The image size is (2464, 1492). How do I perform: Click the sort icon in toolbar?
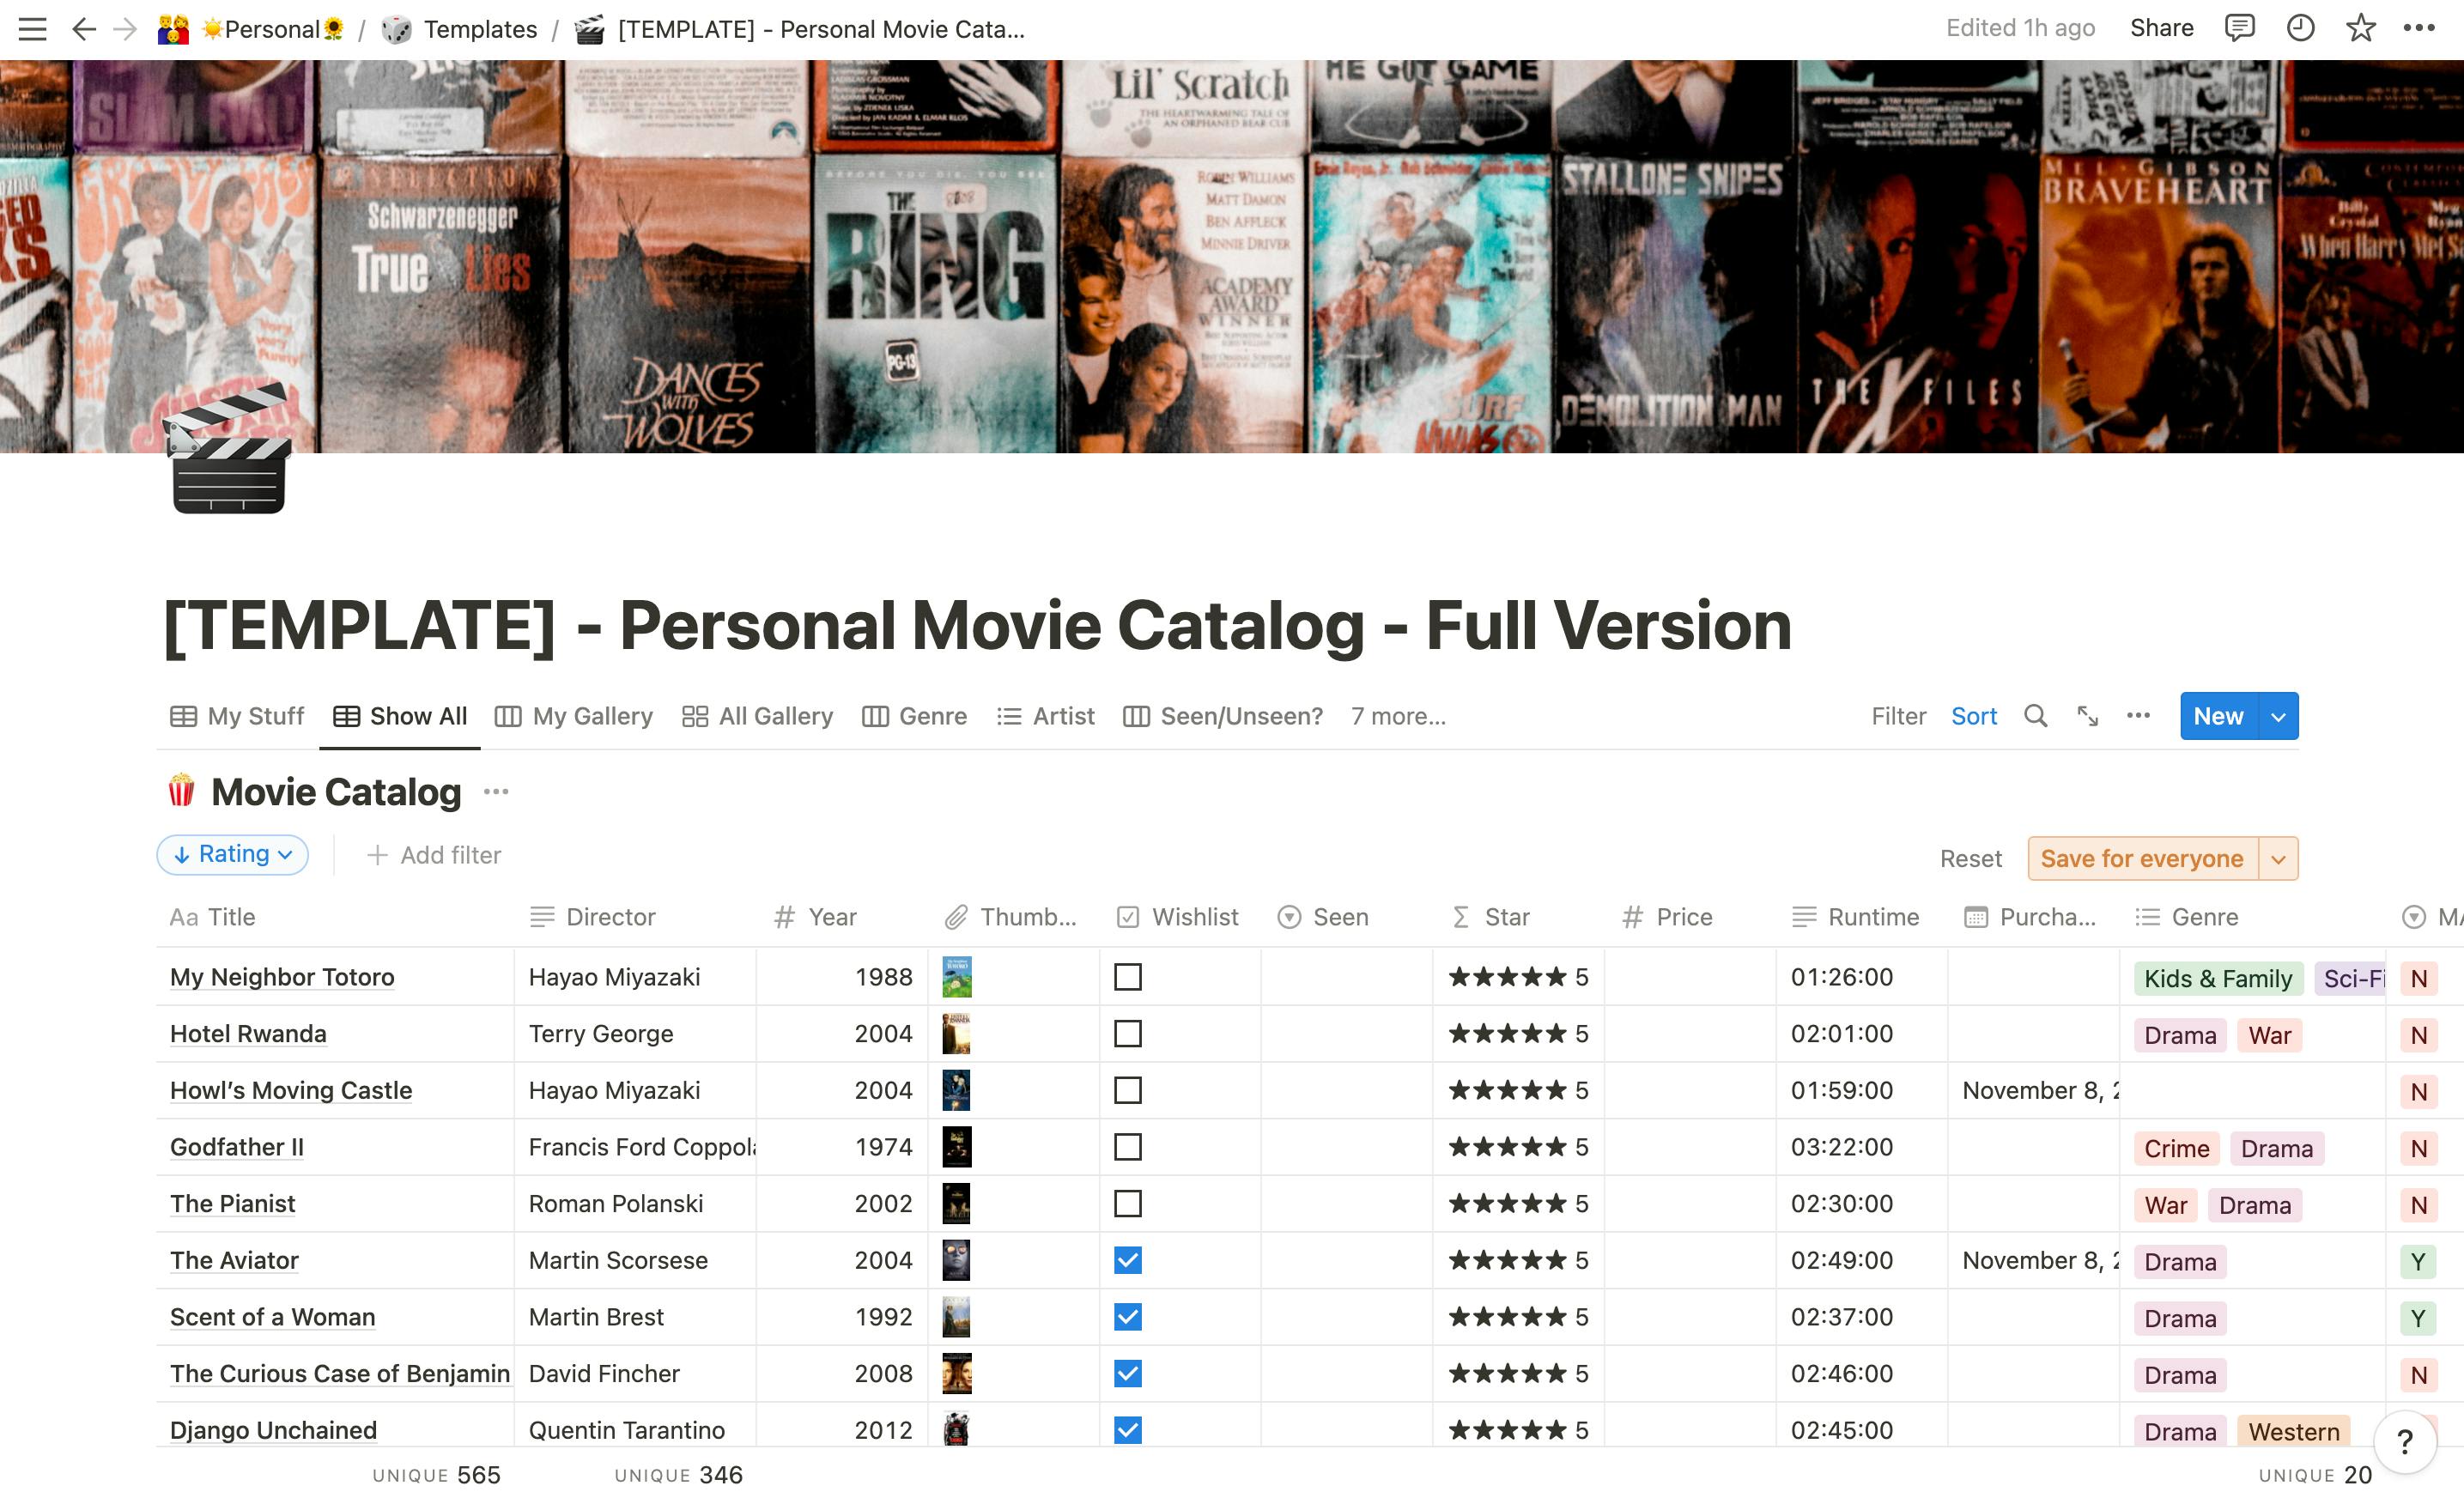click(x=1976, y=716)
